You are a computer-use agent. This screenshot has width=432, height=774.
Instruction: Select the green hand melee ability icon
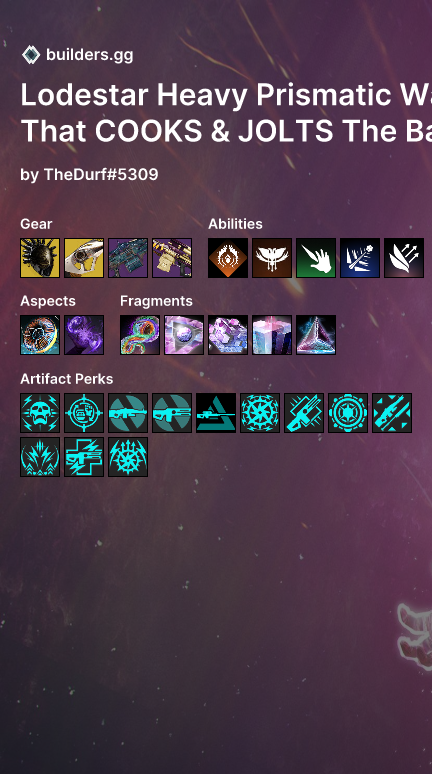(x=316, y=258)
